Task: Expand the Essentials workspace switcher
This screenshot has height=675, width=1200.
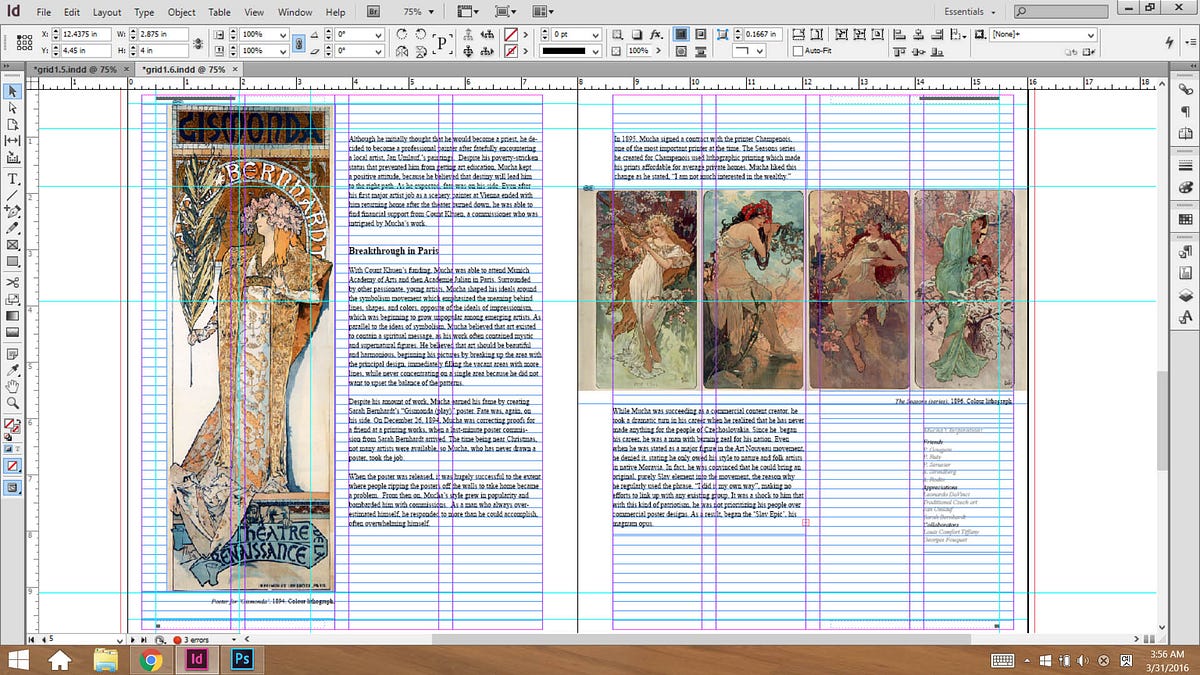Action: [x=970, y=12]
